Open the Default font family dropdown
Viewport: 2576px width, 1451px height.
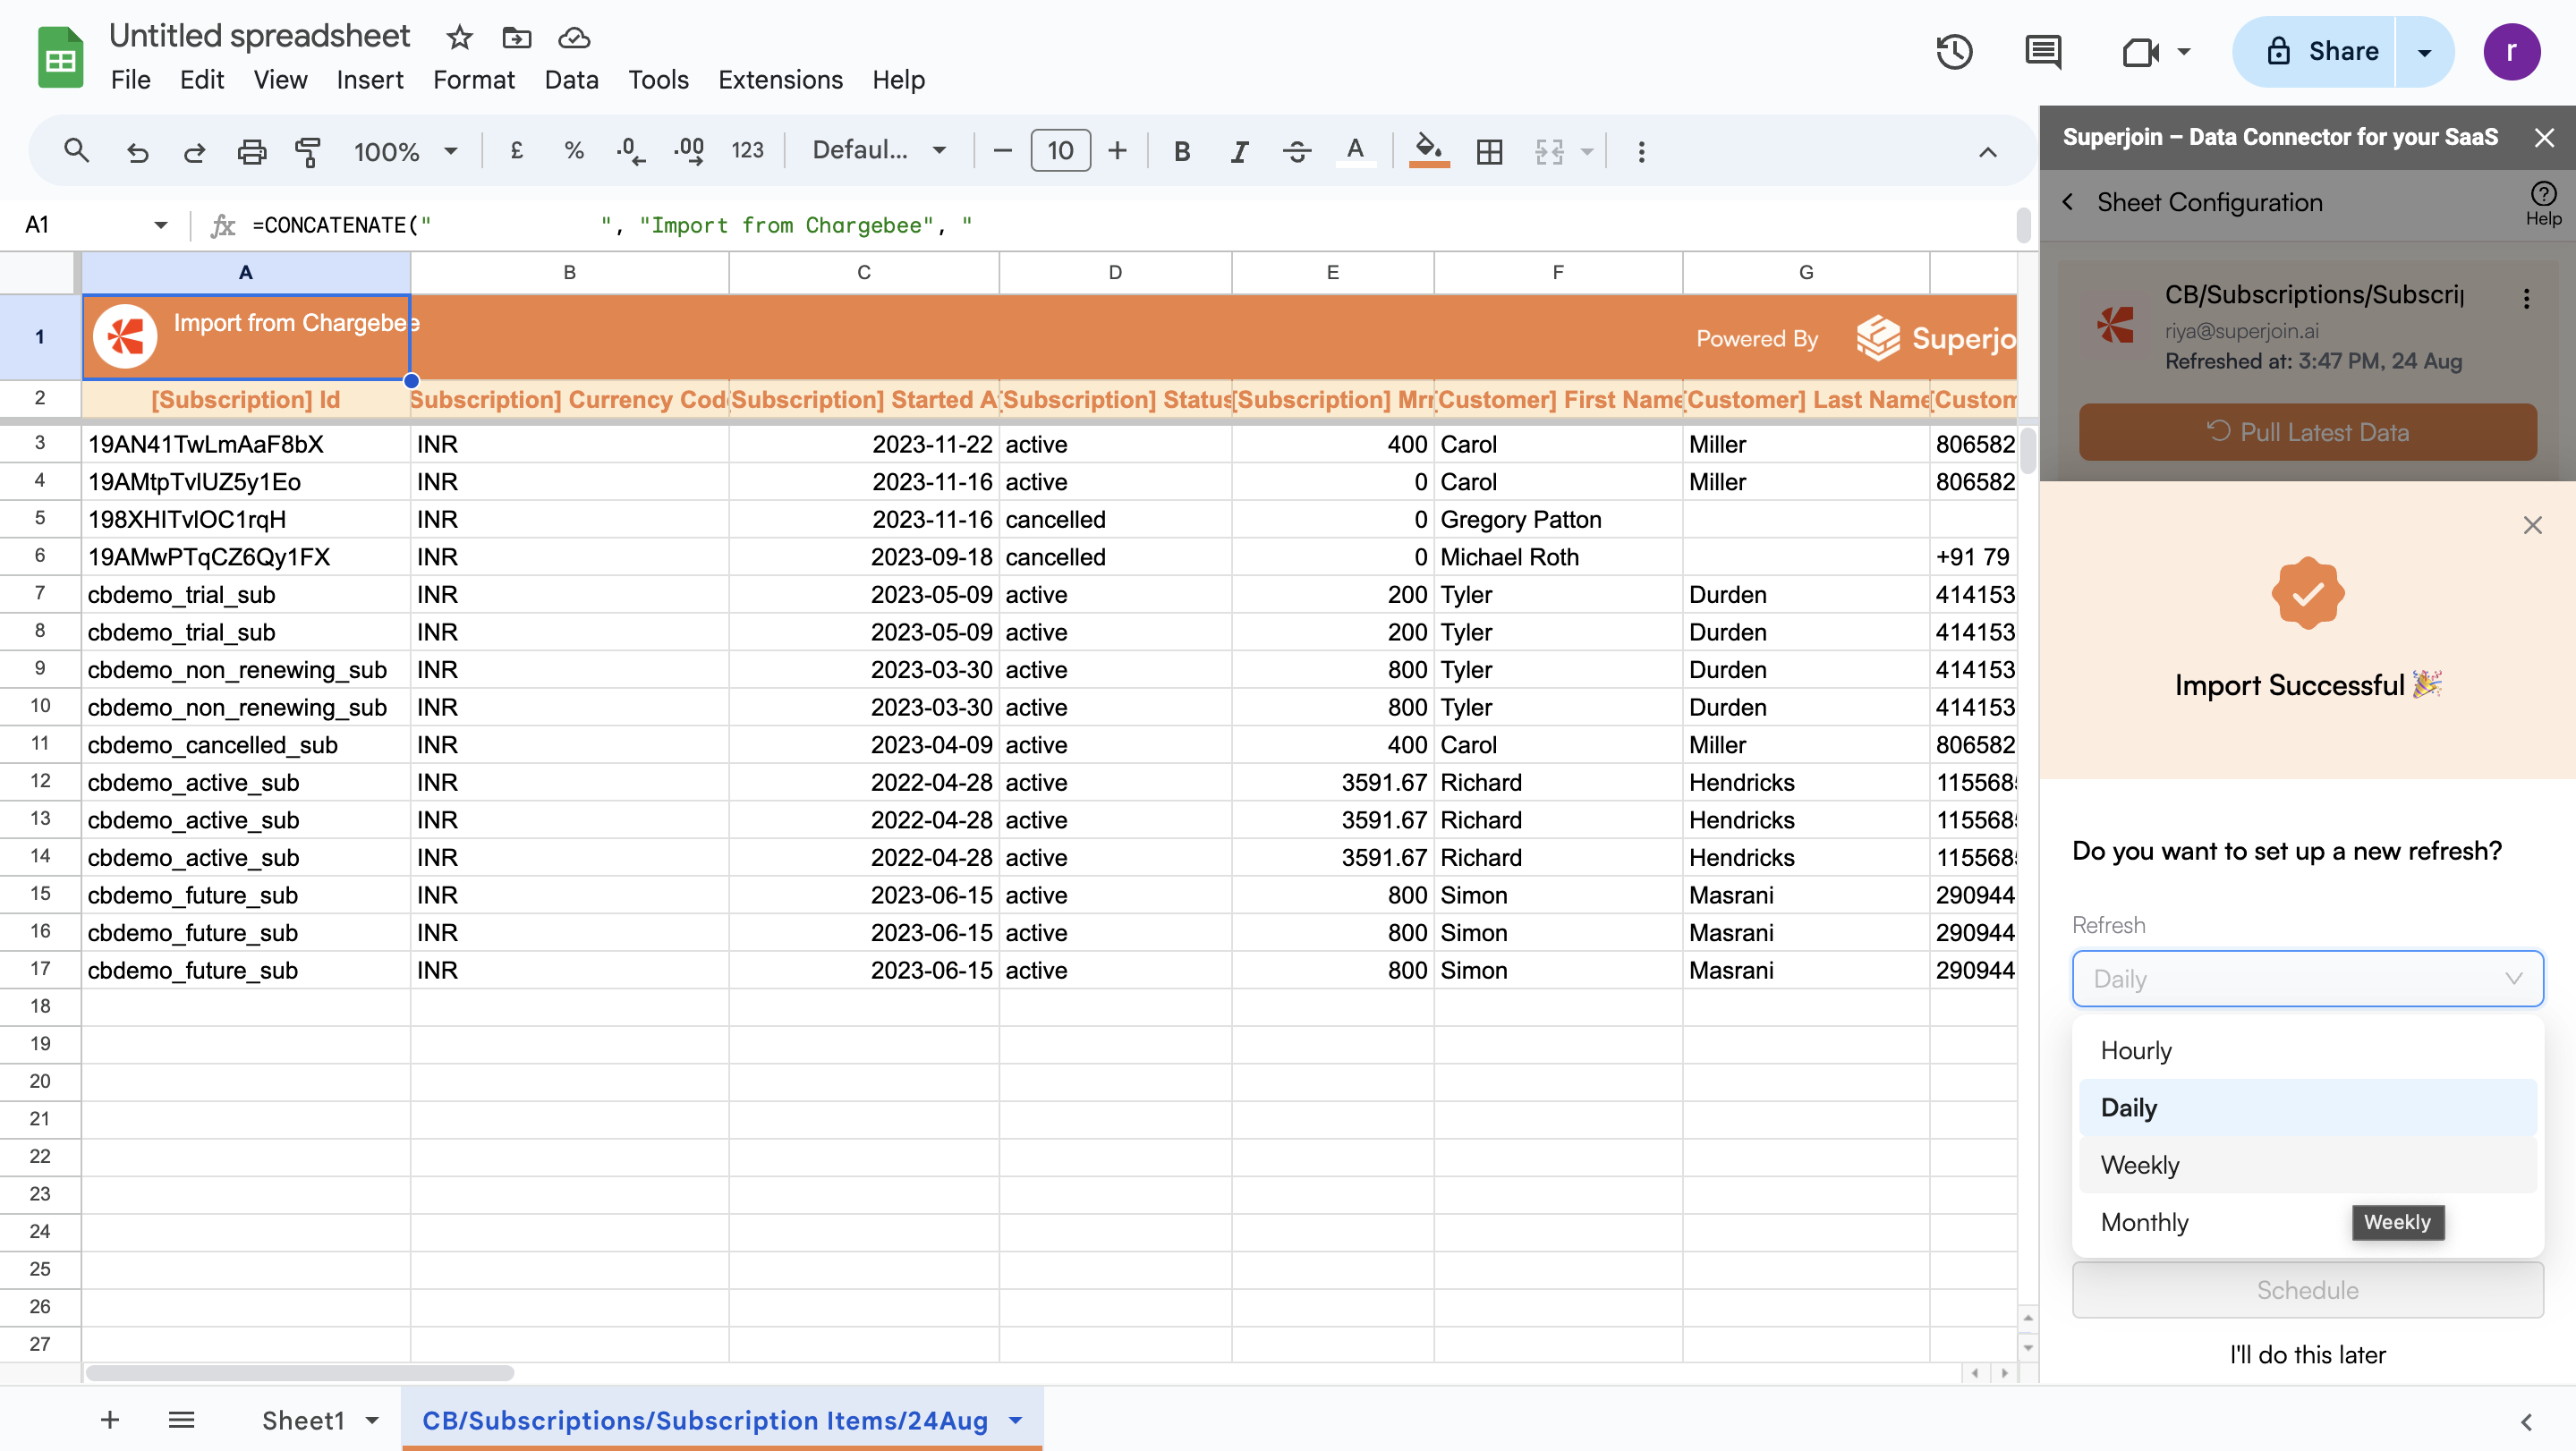click(x=878, y=151)
